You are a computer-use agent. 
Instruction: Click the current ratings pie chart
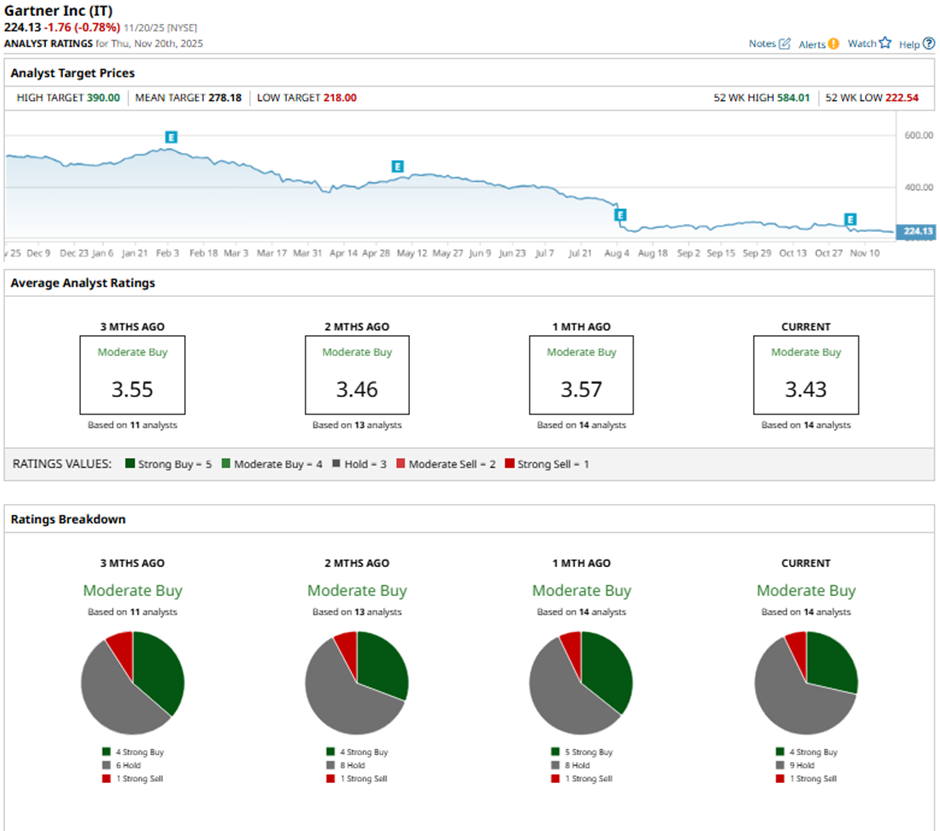point(806,683)
